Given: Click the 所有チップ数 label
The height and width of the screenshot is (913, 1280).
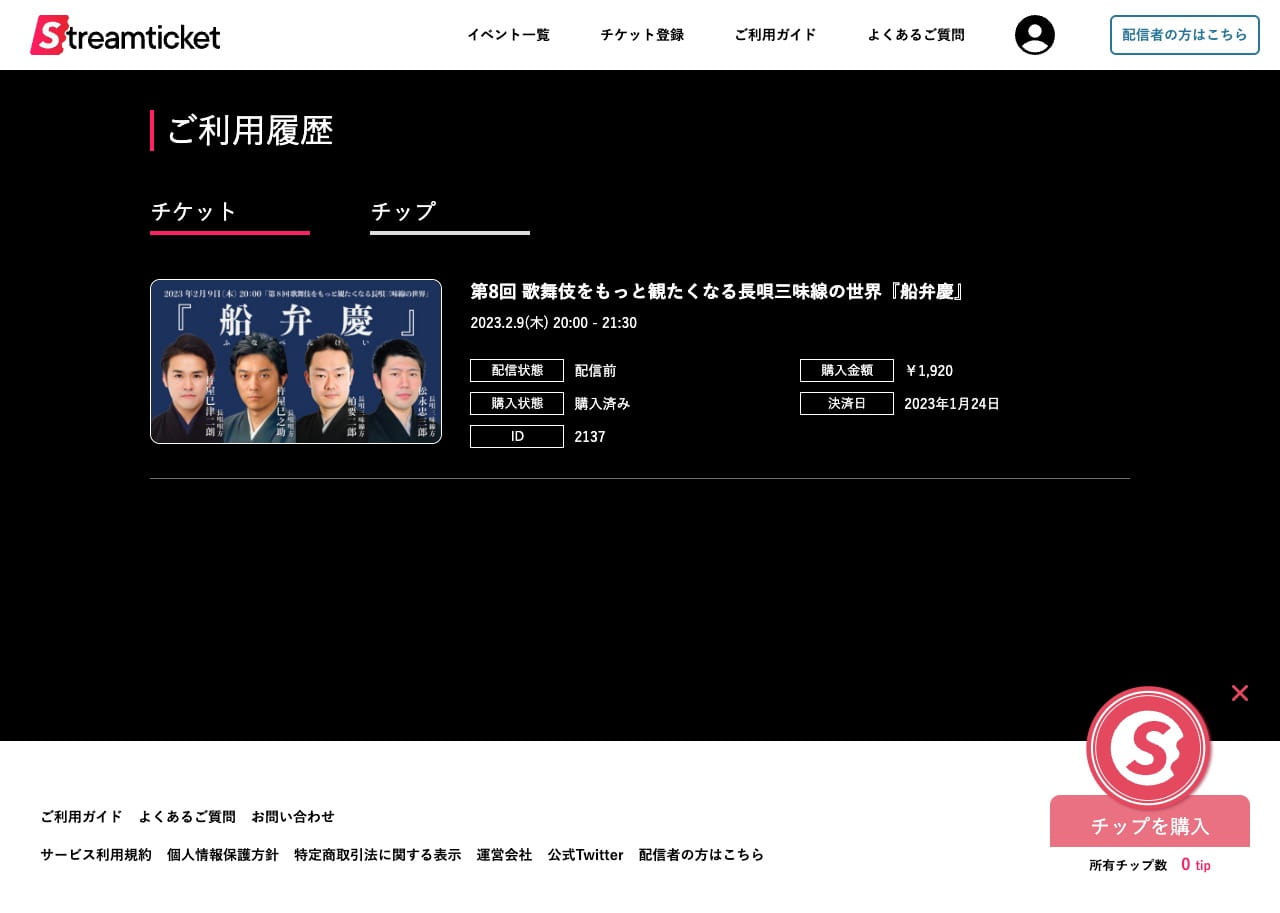Looking at the screenshot, I should [1128, 865].
